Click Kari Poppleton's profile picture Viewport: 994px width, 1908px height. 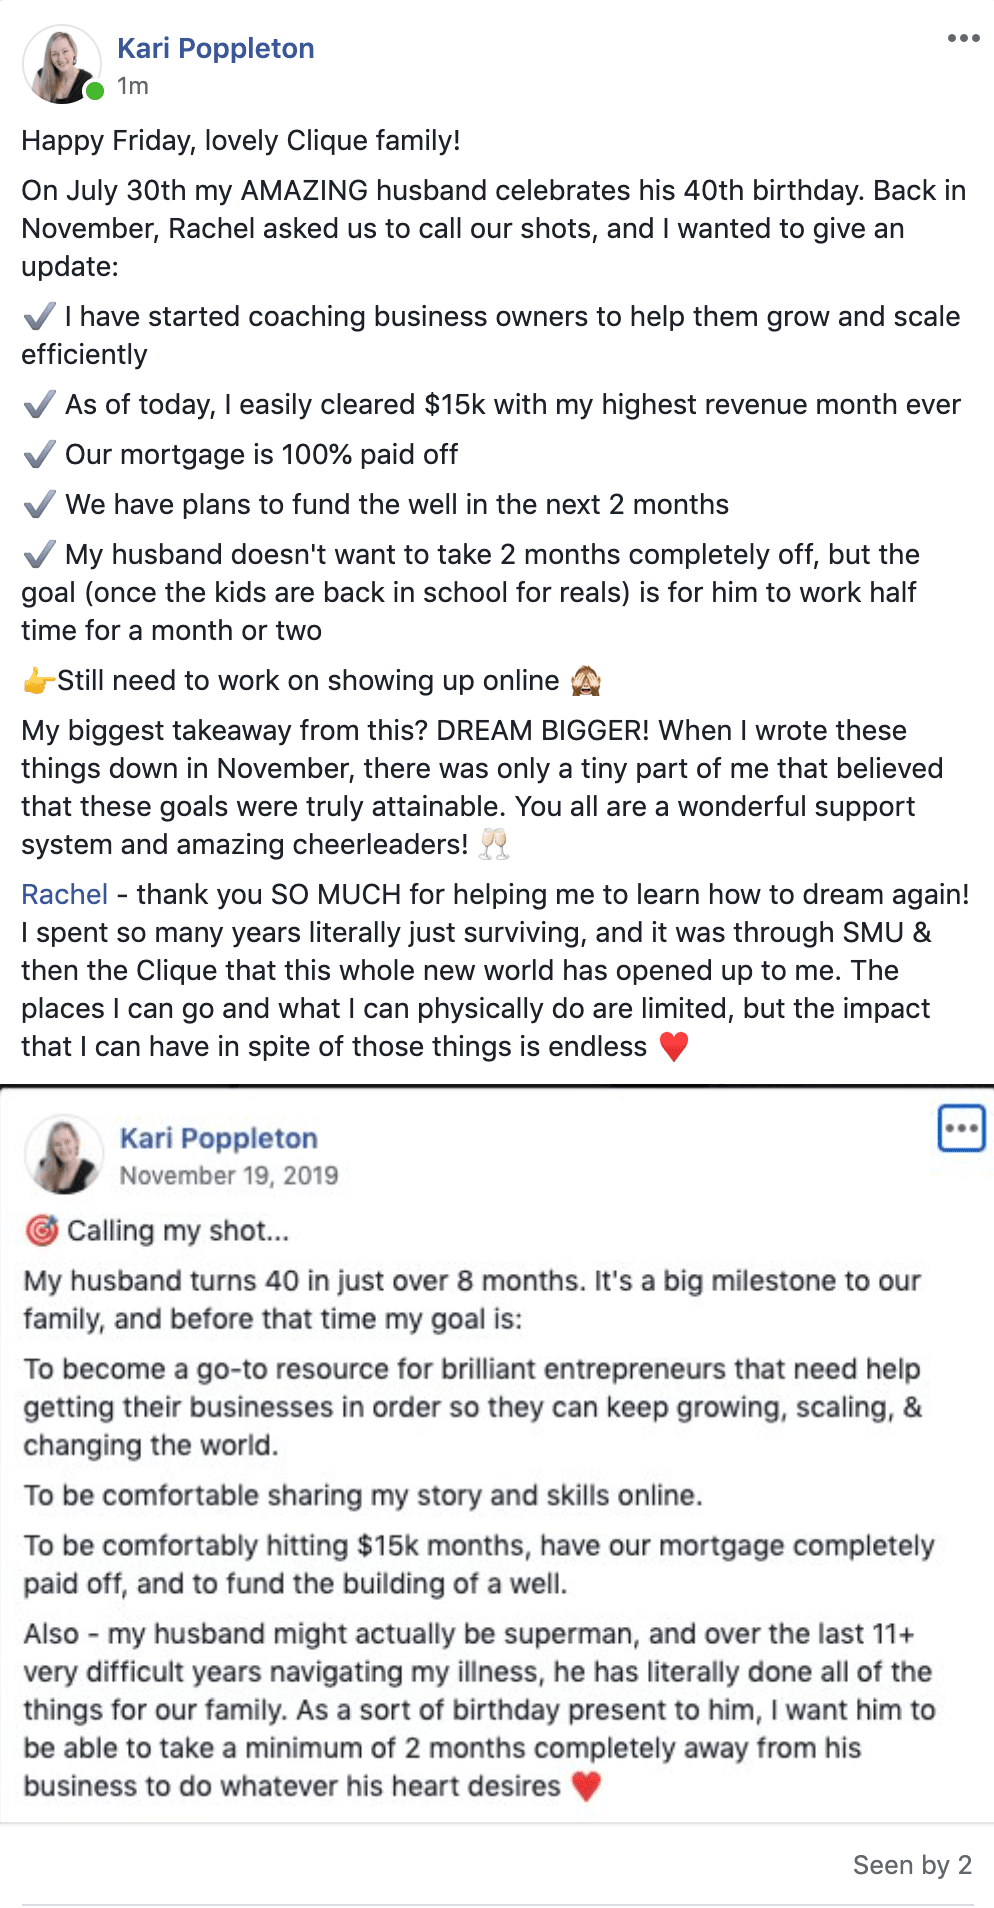pyautogui.click(x=61, y=64)
